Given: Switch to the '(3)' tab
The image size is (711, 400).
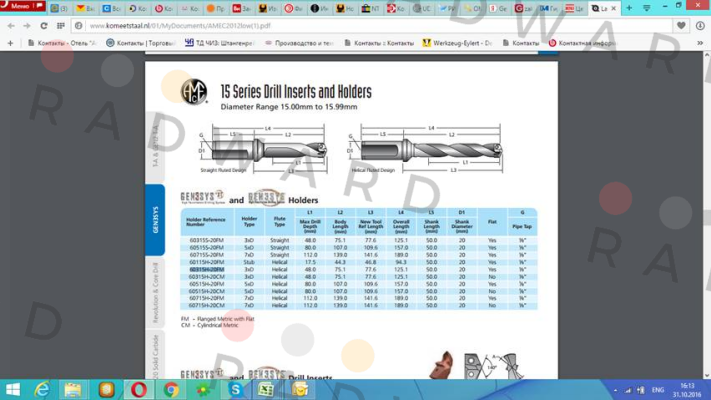Looking at the screenshot, I should [x=59, y=8].
